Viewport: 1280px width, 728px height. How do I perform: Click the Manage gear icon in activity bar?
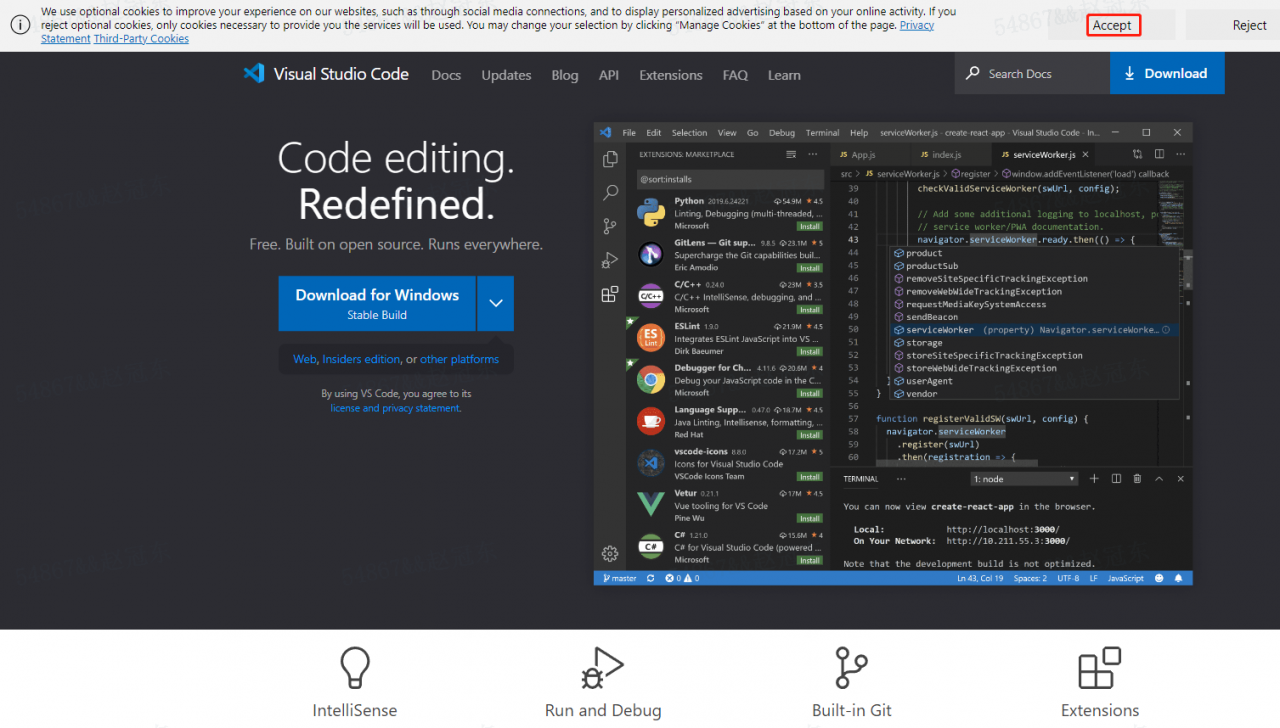pos(610,553)
